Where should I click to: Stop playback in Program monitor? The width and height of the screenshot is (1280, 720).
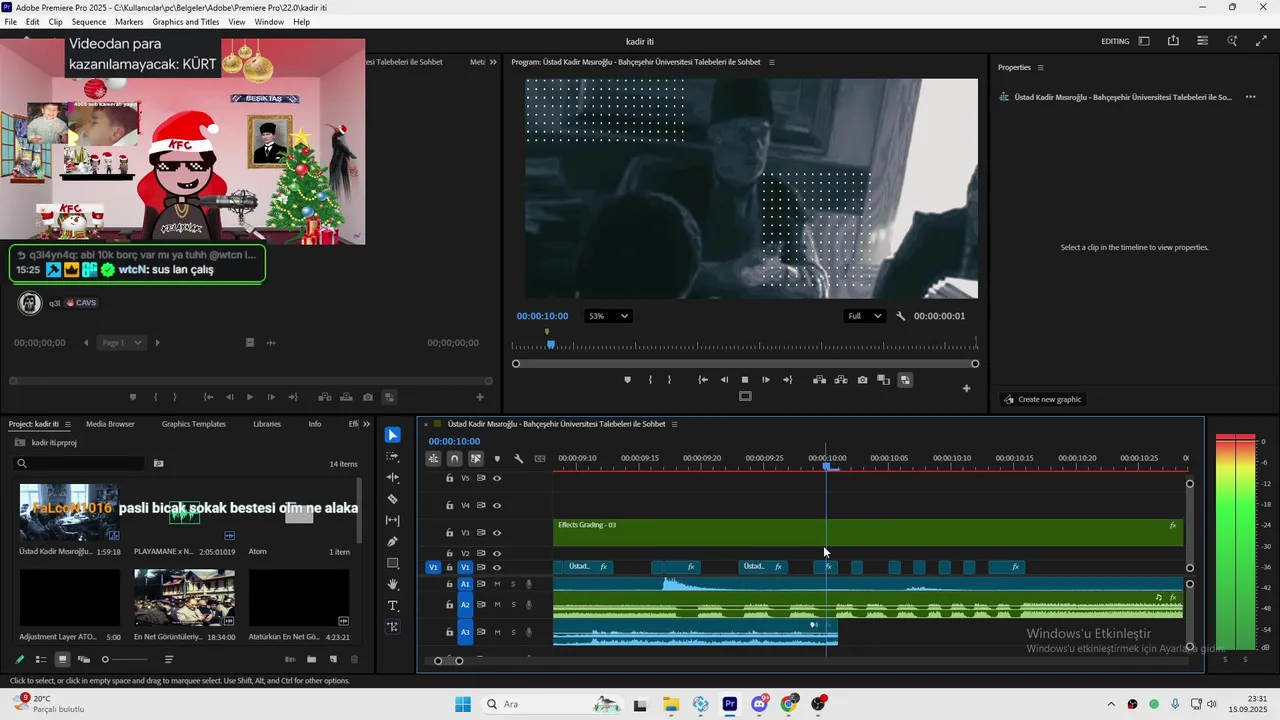(x=745, y=380)
